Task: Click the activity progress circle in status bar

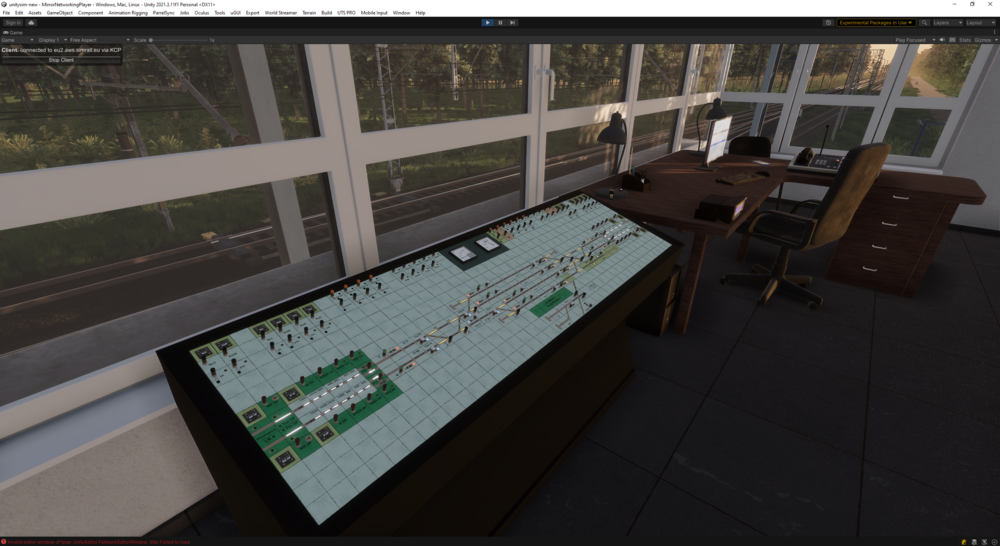Action: point(994,542)
